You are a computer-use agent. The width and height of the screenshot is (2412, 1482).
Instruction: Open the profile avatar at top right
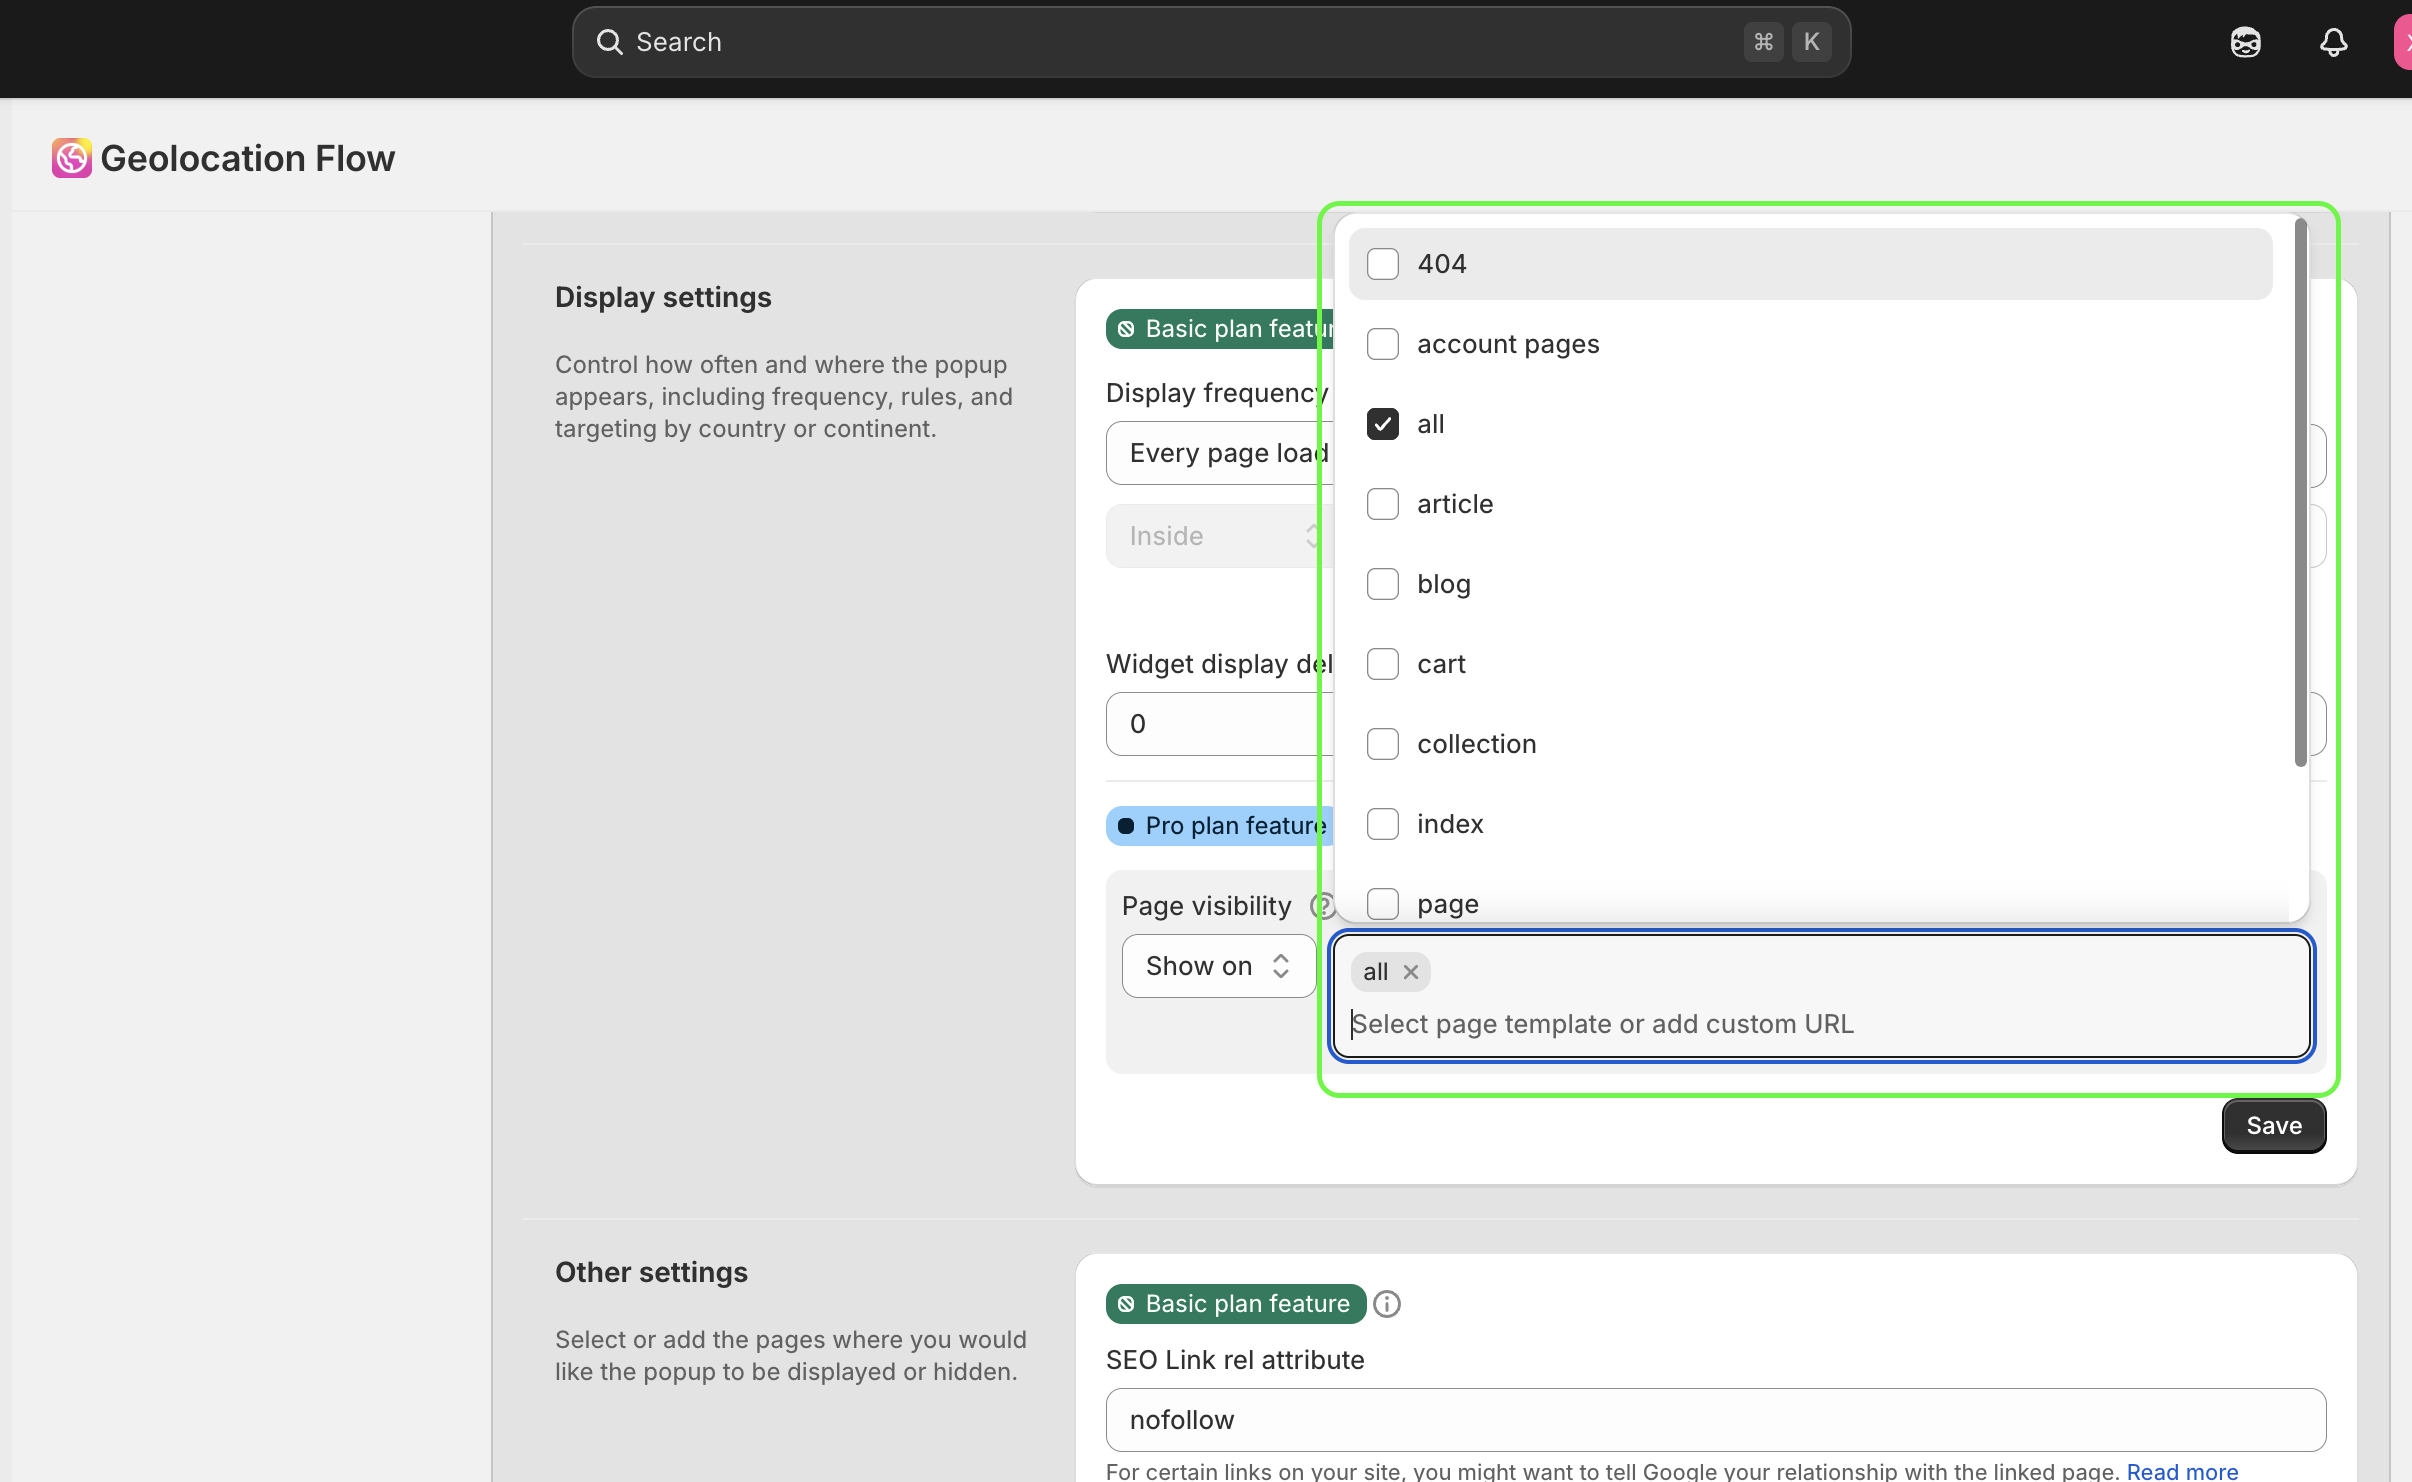tap(2404, 41)
